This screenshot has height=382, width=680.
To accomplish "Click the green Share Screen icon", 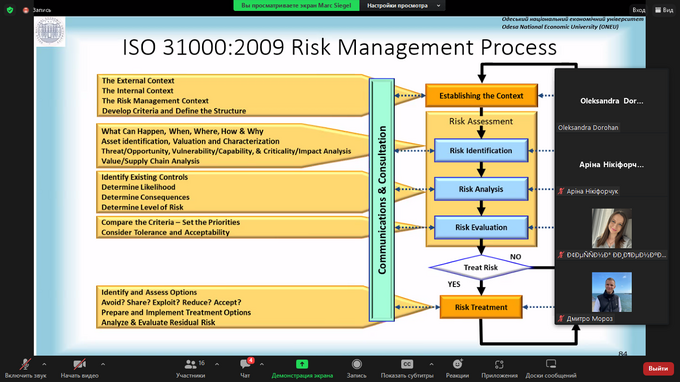I will click(302, 364).
